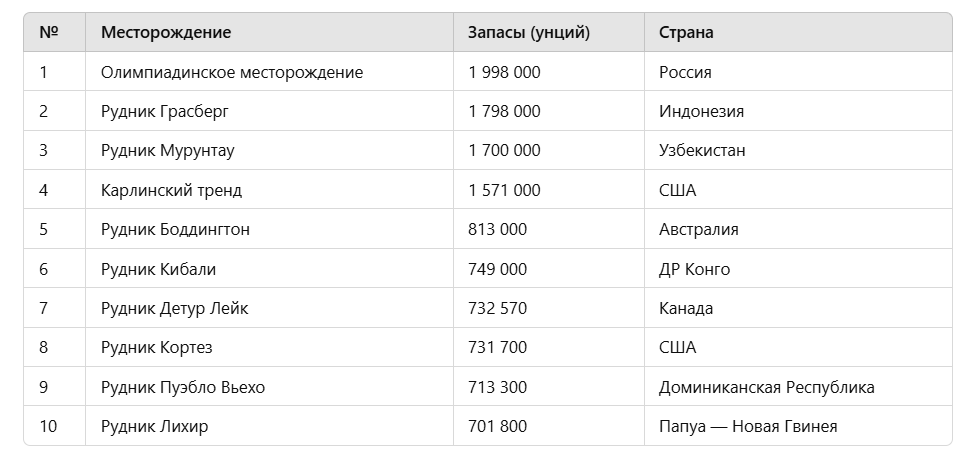The height and width of the screenshot is (452, 975).
Task: Select the Карлинский тренд cell
Action: tap(171, 190)
